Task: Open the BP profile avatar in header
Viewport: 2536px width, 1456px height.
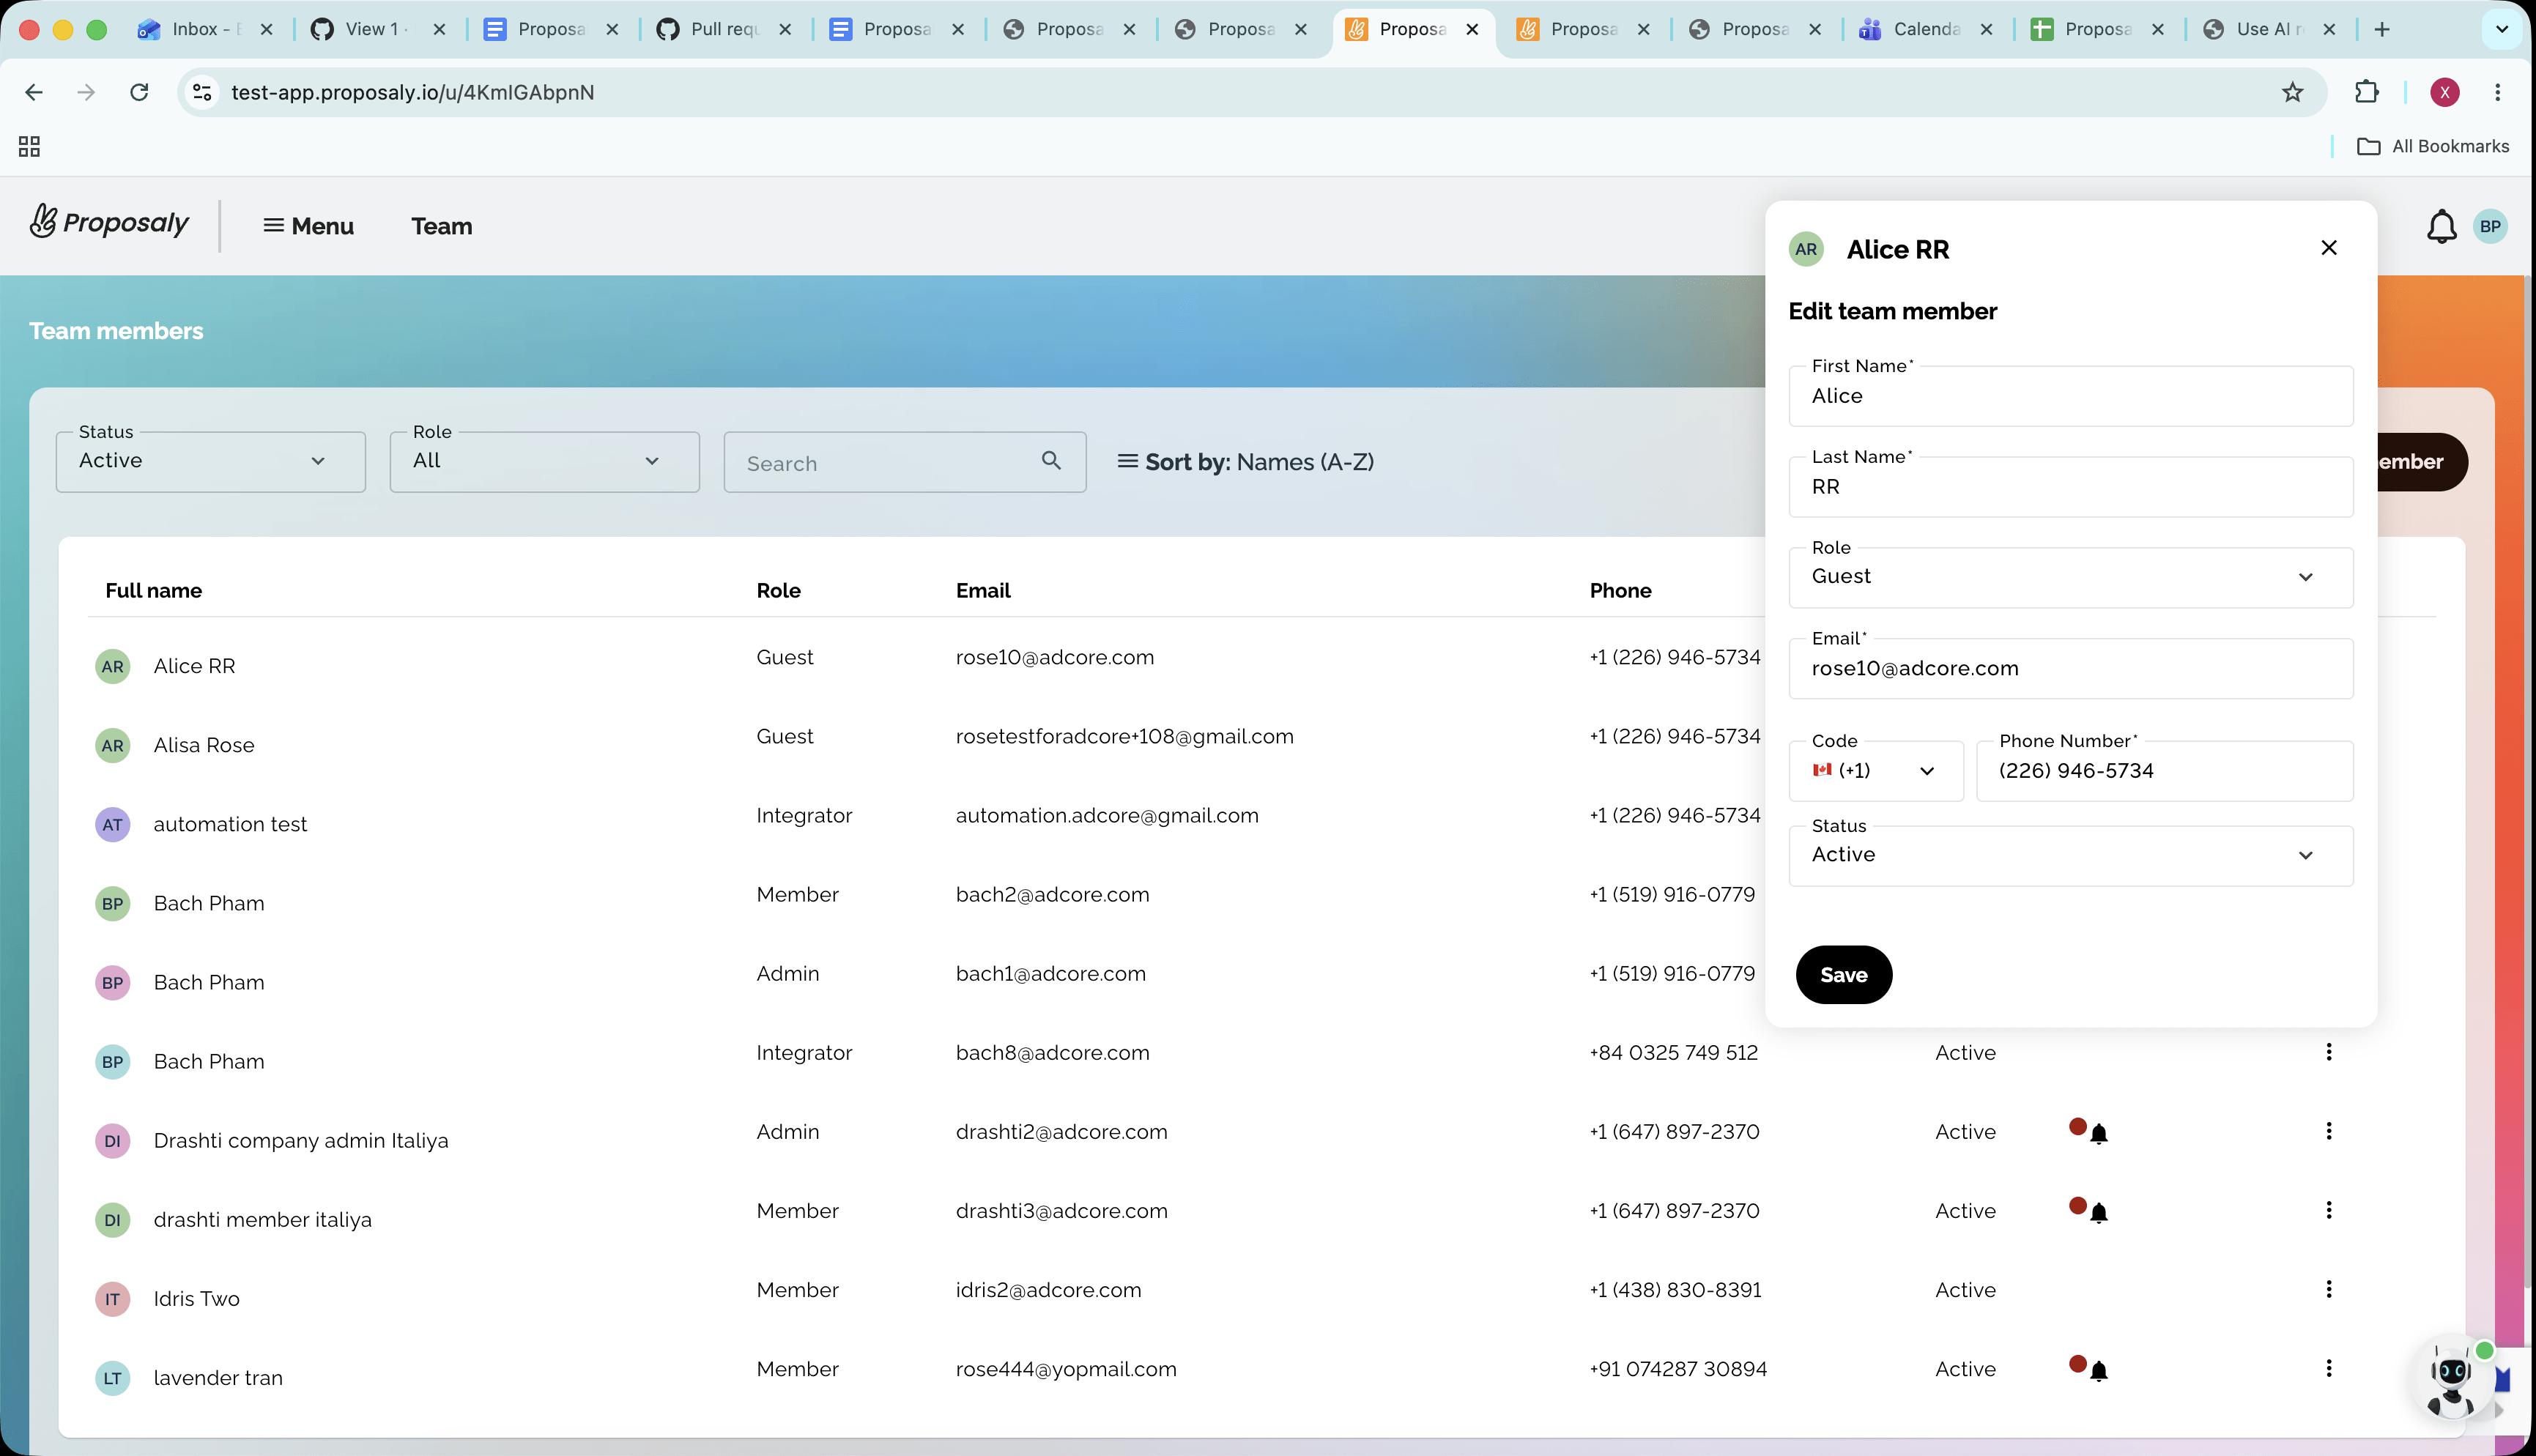Action: tap(2490, 226)
